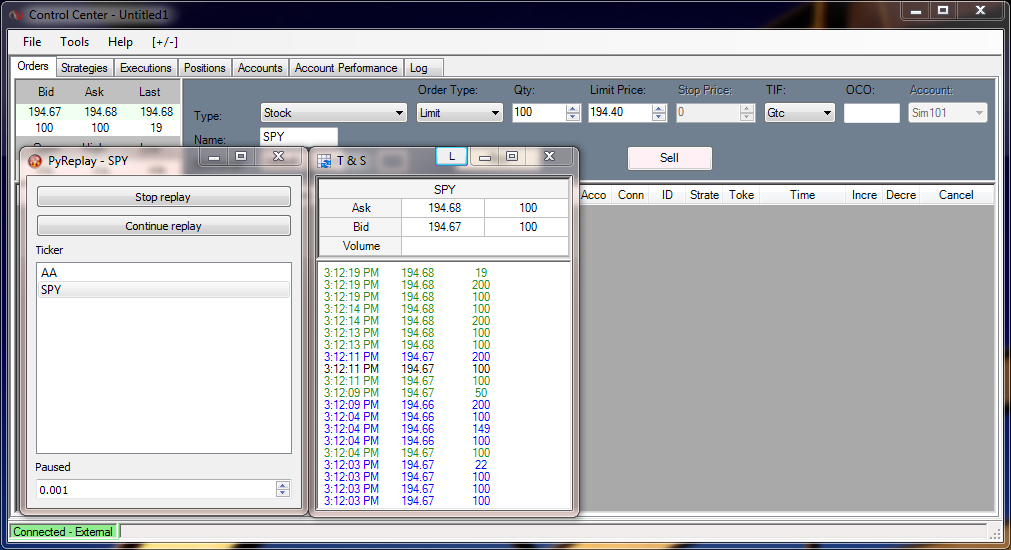This screenshot has width=1011, height=550.
Task: Decrease Limit Price with down arrow
Action: pyautogui.click(x=658, y=117)
